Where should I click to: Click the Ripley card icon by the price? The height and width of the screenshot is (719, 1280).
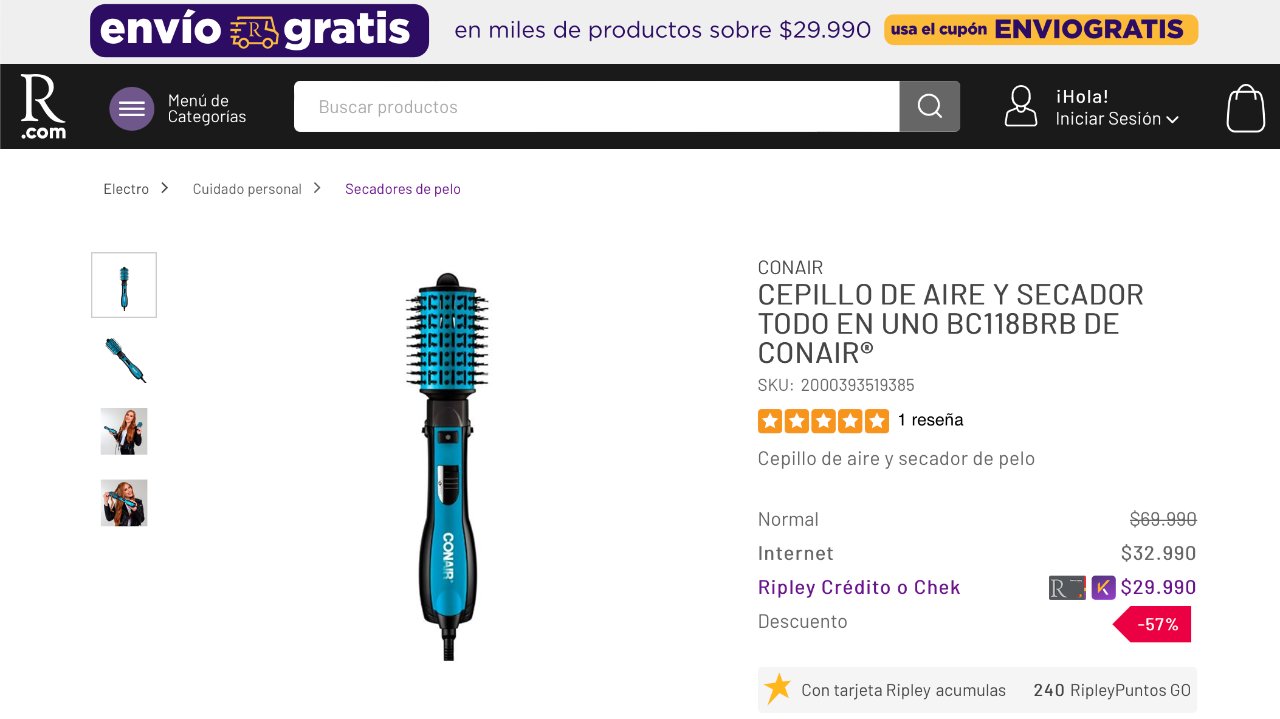pos(1067,587)
